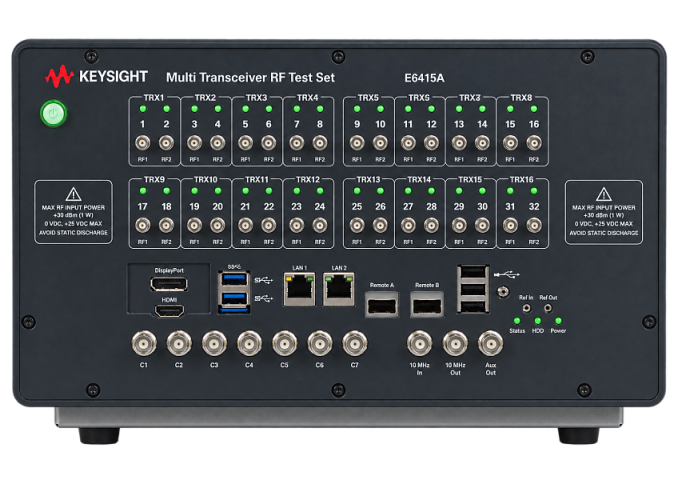Click RF connector numbered 23
Viewport: 678px width, 480px height.
297,225
